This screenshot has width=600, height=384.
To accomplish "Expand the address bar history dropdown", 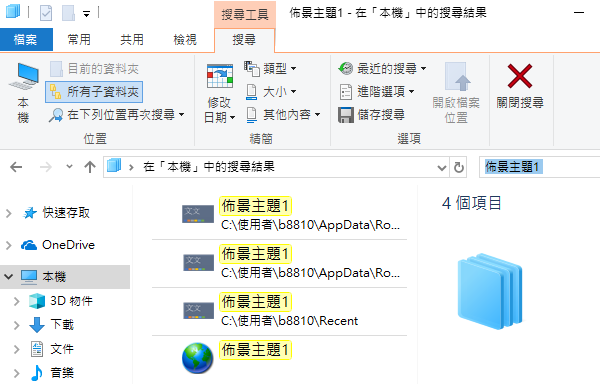I will [442, 168].
